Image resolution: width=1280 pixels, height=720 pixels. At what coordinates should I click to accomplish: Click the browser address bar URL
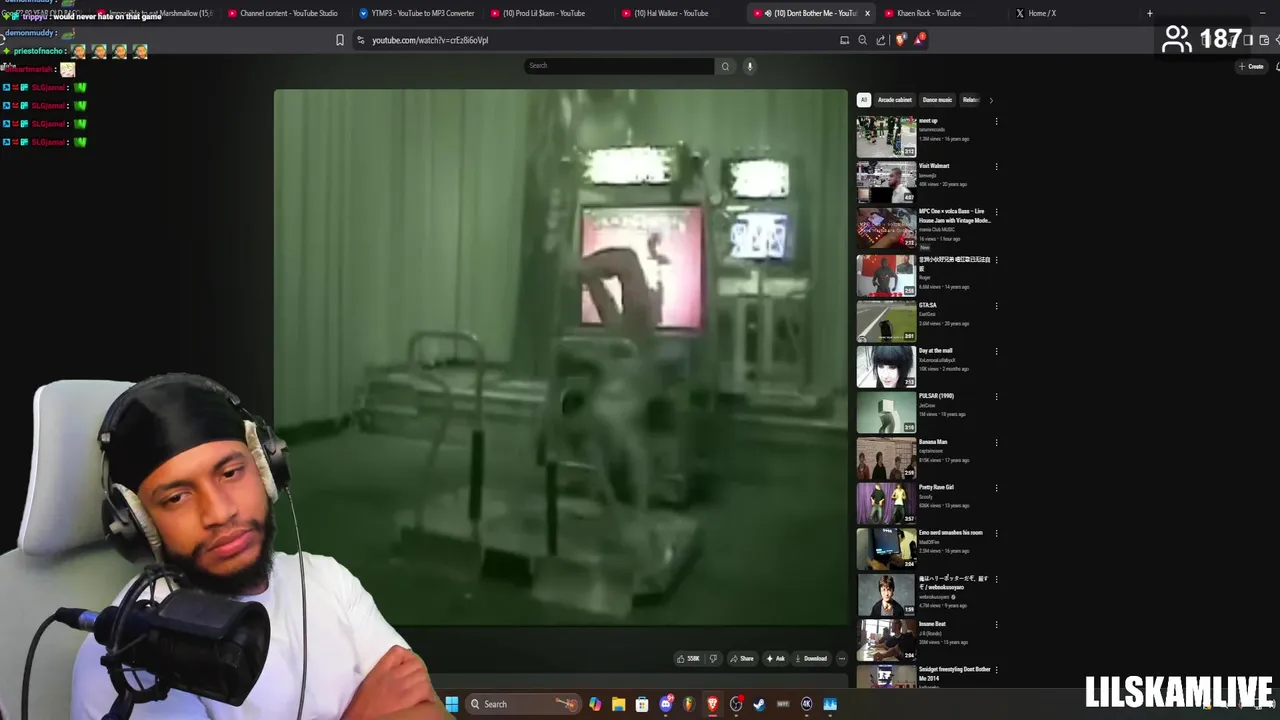pyautogui.click(x=430, y=40)
